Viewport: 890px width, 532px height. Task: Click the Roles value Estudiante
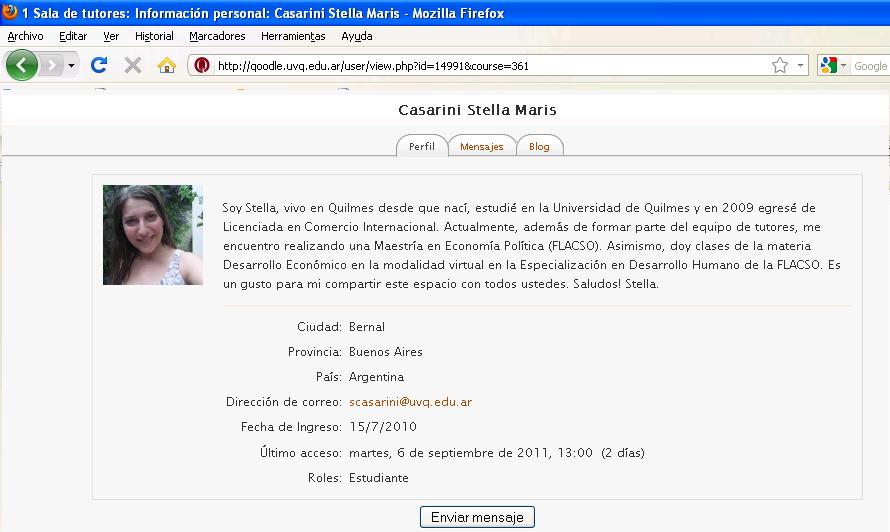379,478
